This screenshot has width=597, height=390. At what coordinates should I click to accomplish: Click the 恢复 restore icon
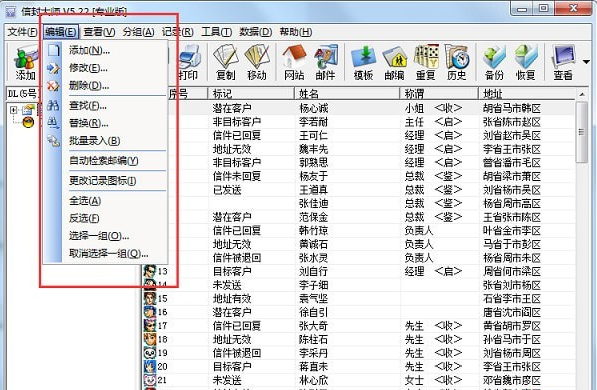pos(526,62)
